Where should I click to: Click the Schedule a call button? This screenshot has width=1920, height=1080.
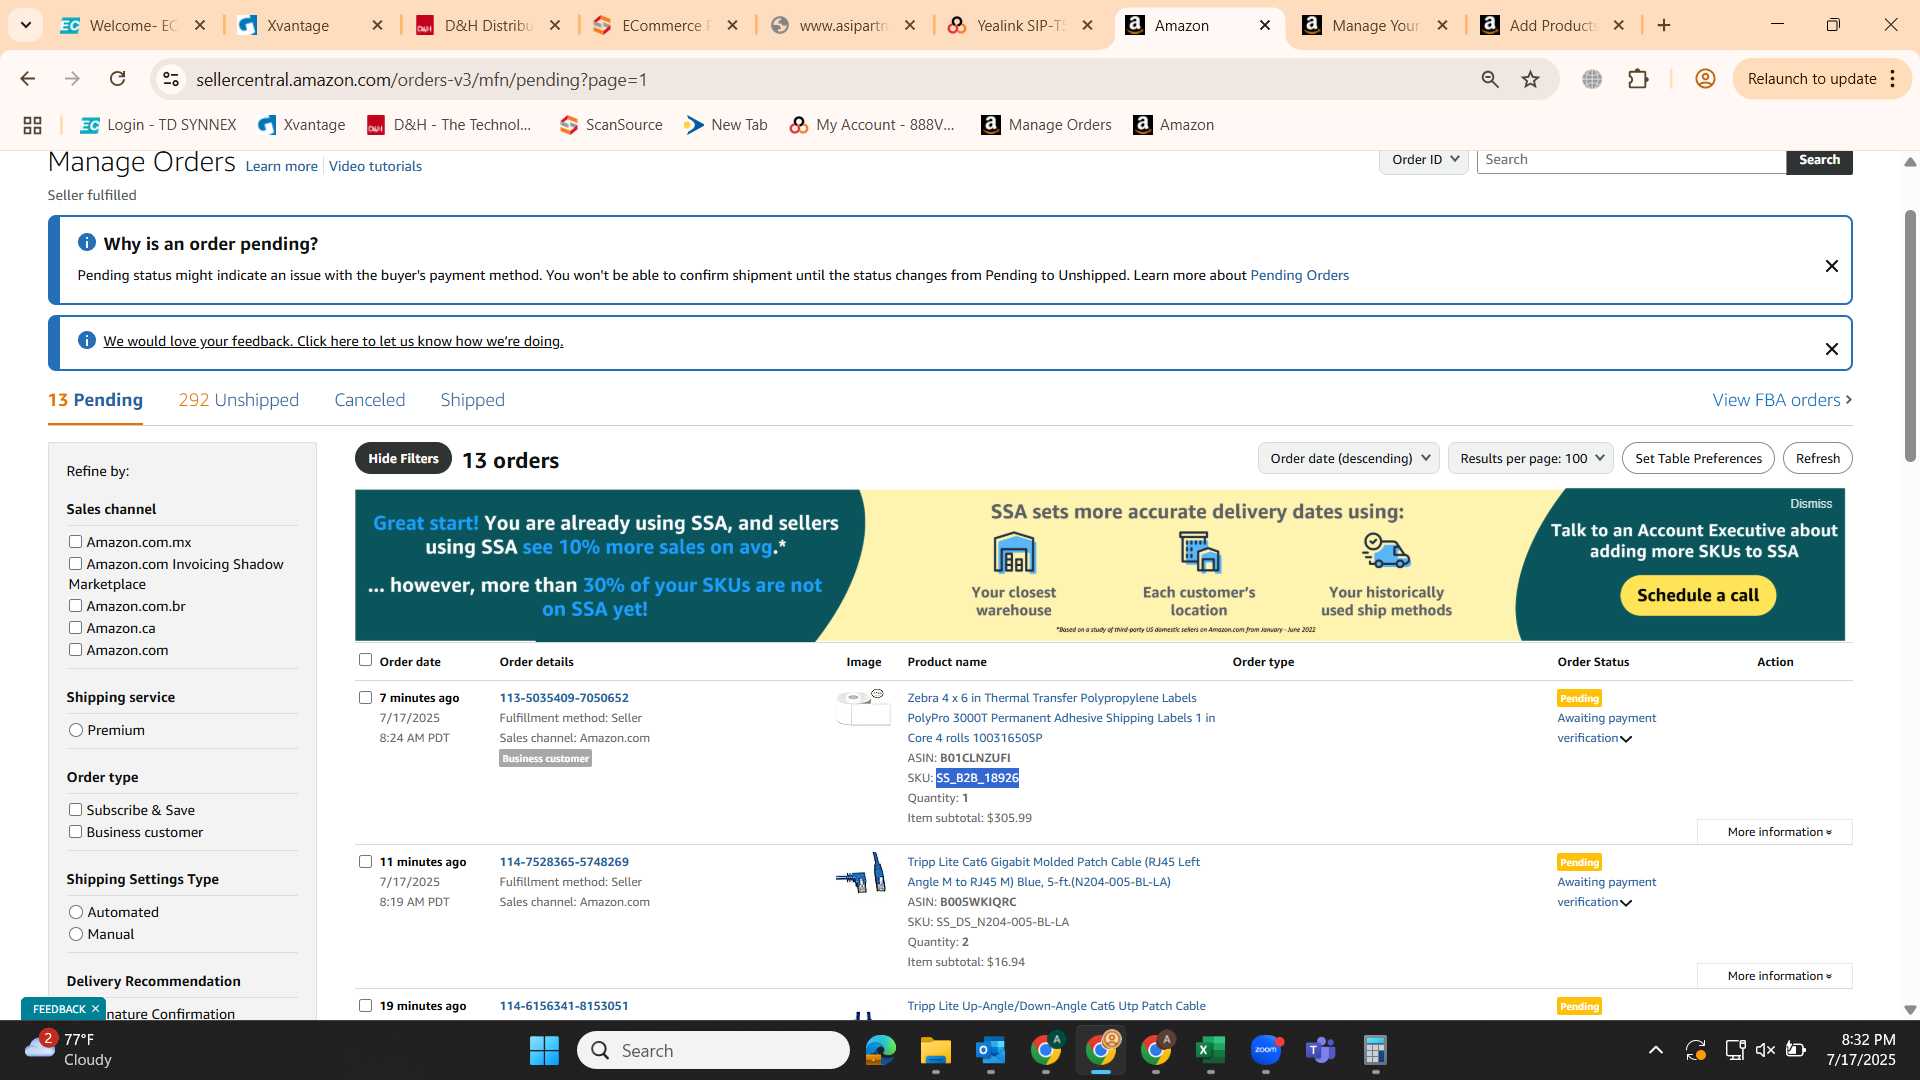tap(1697, 595)
